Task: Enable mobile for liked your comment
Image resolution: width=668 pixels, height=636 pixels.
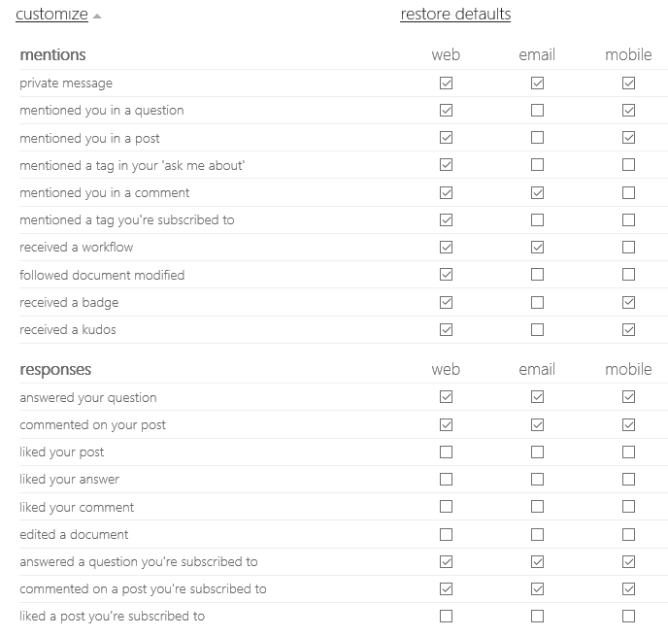Action: coord(629,507)
